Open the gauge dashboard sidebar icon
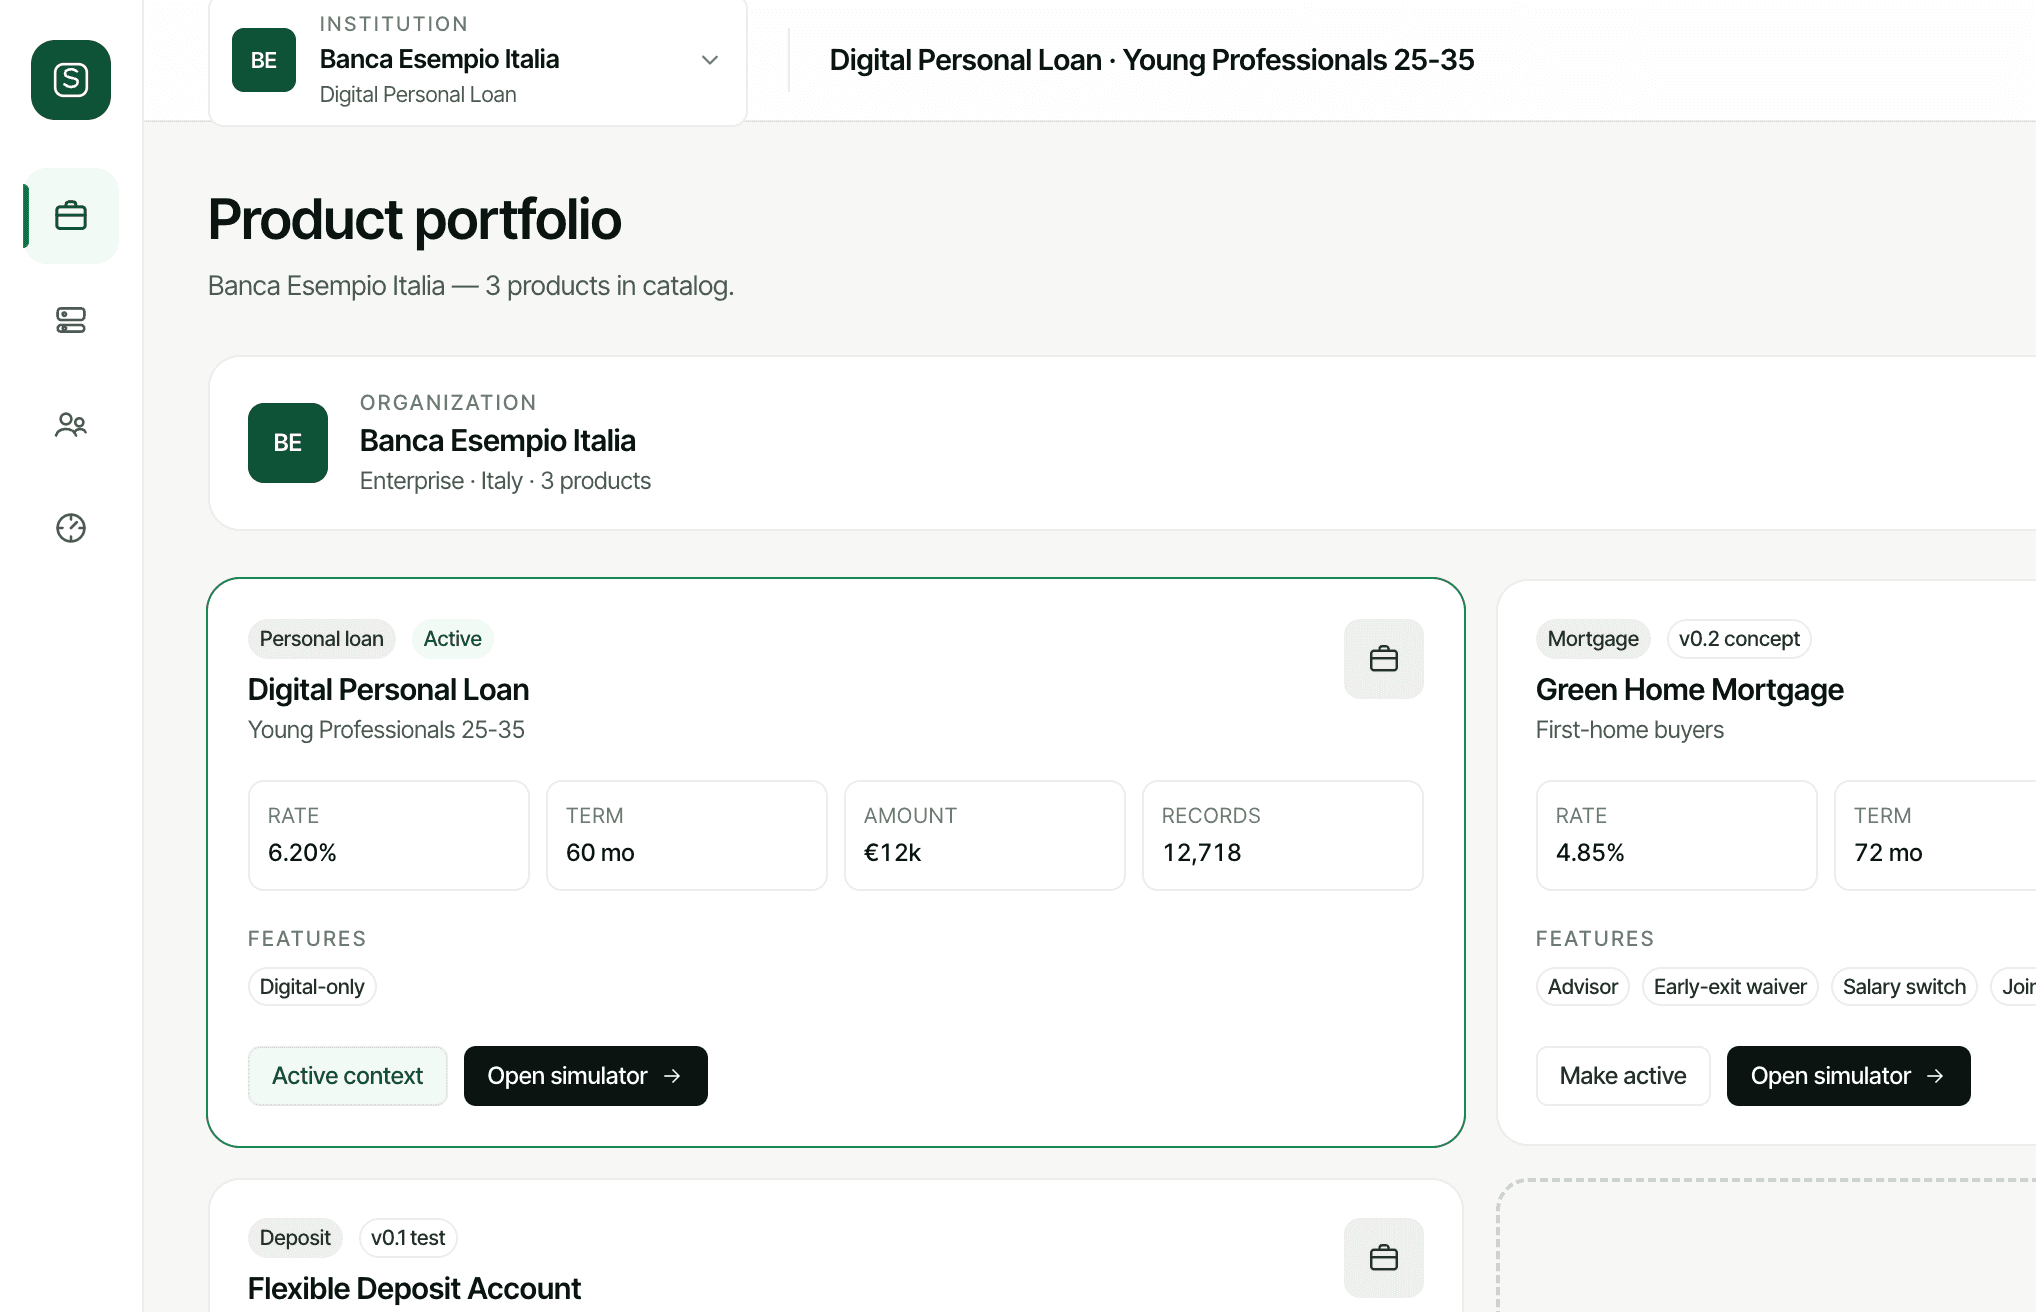 71,528
